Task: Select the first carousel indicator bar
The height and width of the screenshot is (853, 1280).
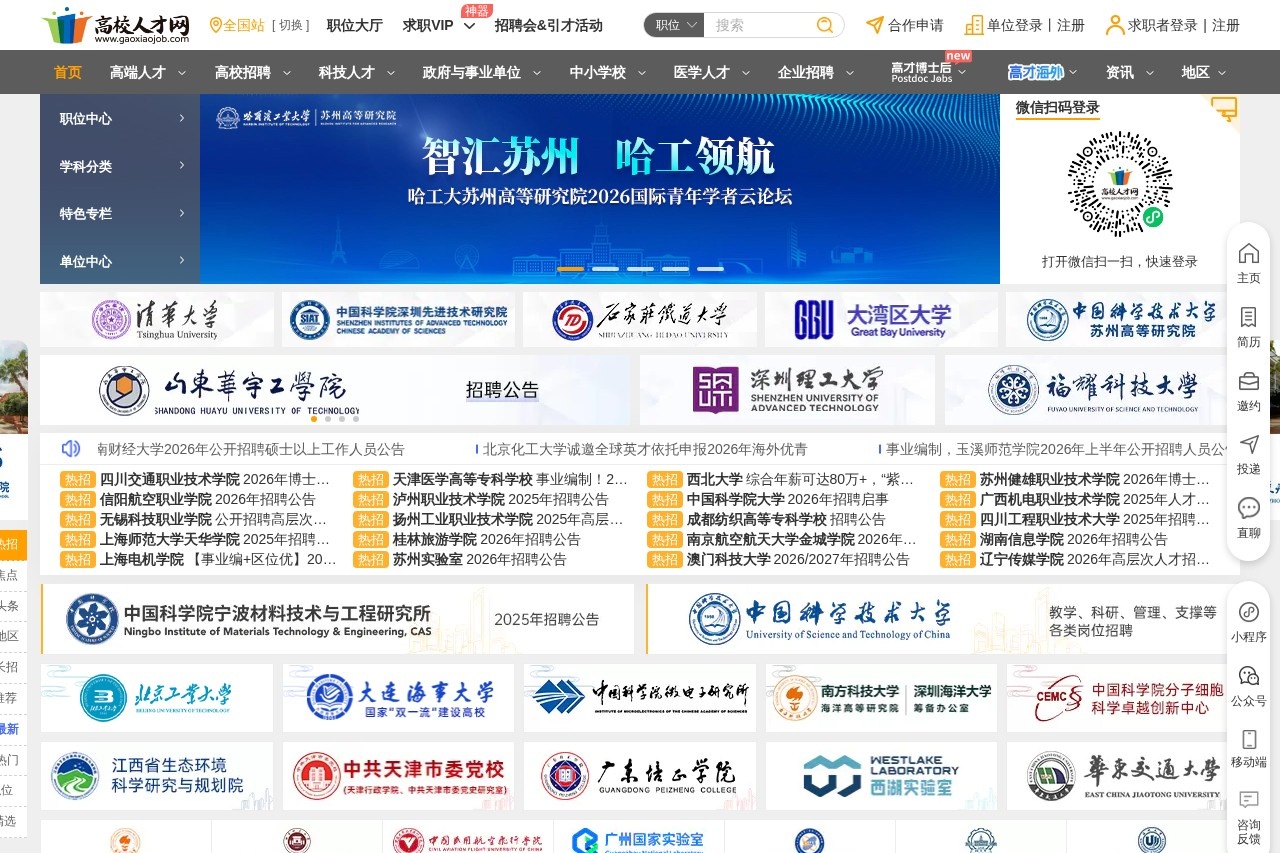Action: pos(570,269)
